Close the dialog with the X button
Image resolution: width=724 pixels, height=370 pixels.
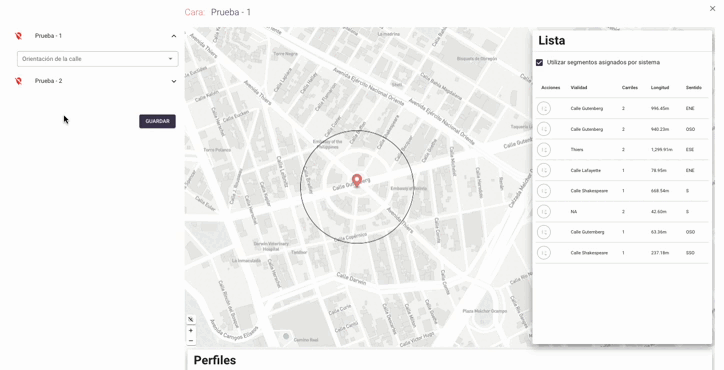tap(712, 8)
